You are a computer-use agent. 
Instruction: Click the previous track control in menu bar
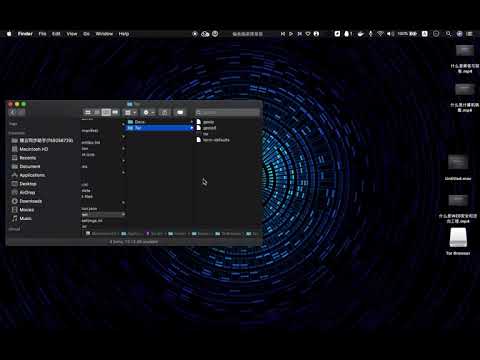pyautogui.click(x=283, y=34)
